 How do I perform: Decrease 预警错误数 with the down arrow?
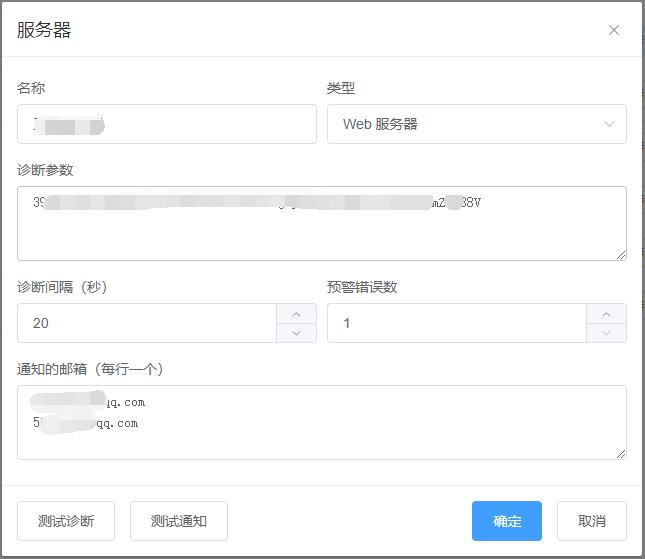click(x=606, y=333)
